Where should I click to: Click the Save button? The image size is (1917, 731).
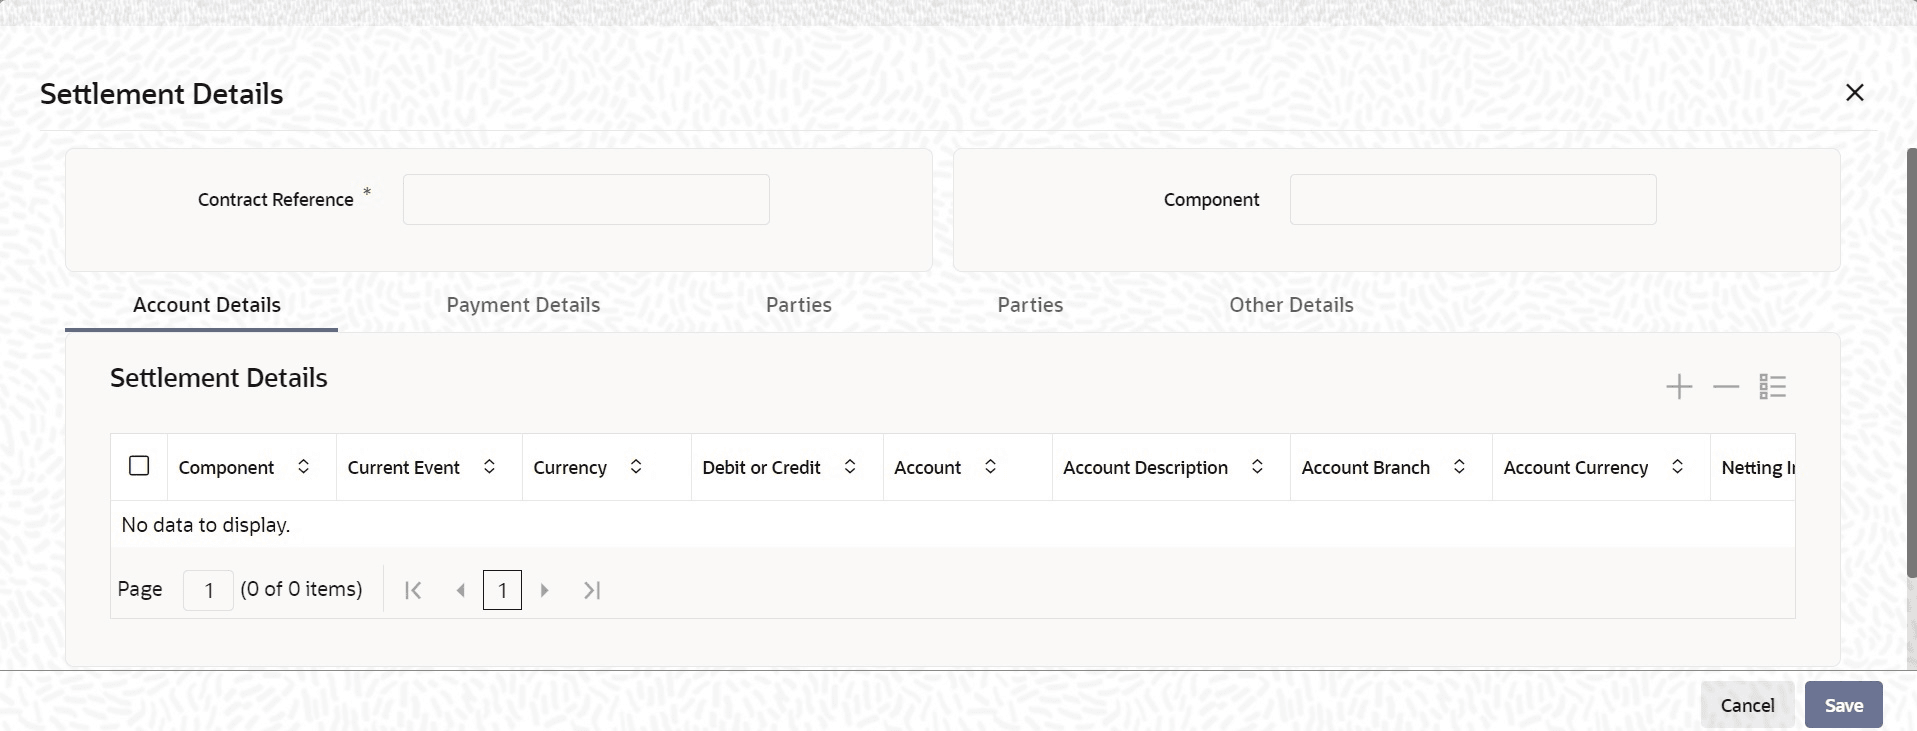(1843, 705)
